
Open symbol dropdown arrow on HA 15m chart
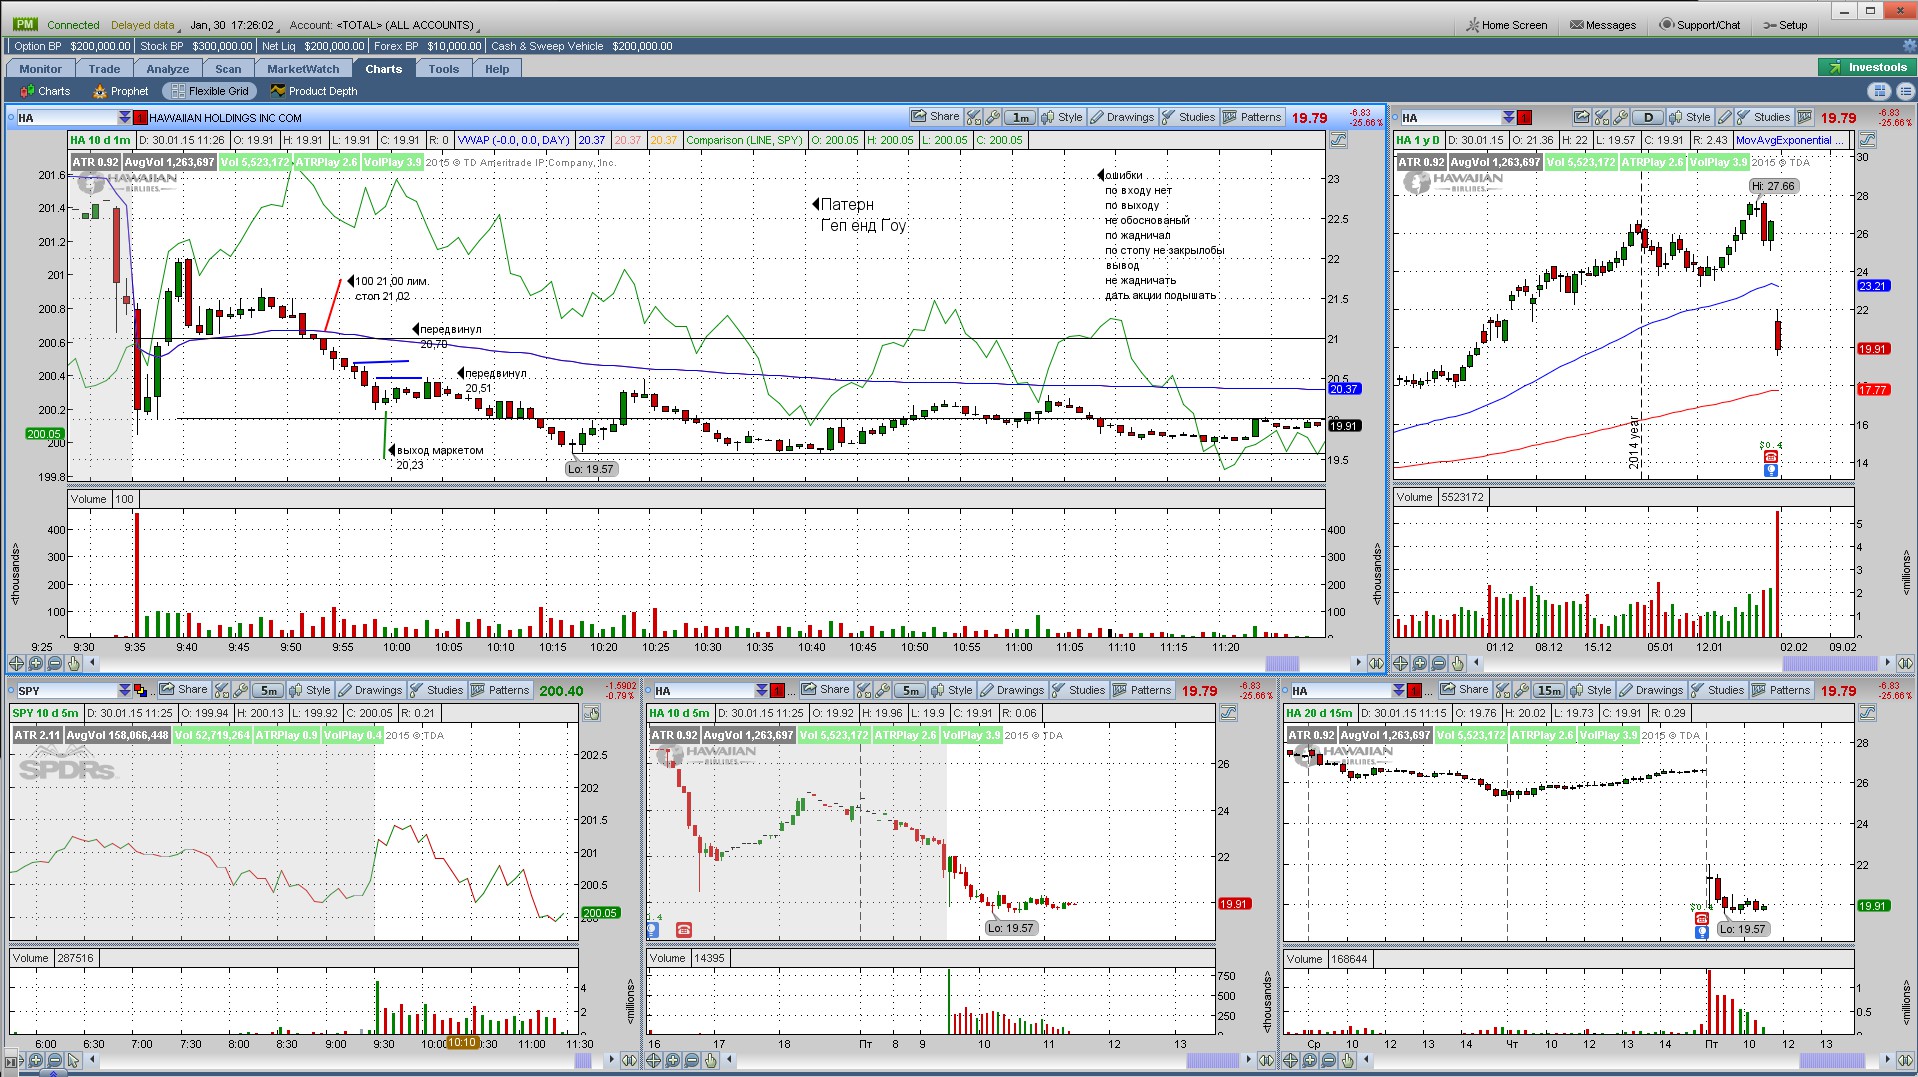1398,691
